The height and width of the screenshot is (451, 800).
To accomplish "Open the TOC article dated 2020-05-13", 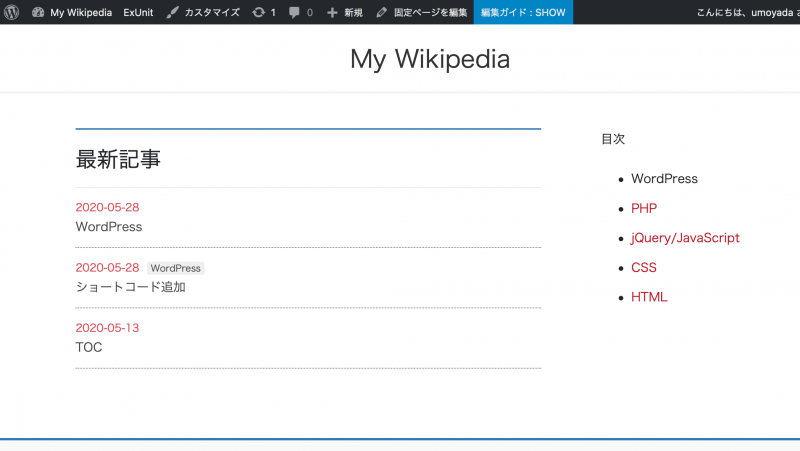I will [x=89, y=347].
